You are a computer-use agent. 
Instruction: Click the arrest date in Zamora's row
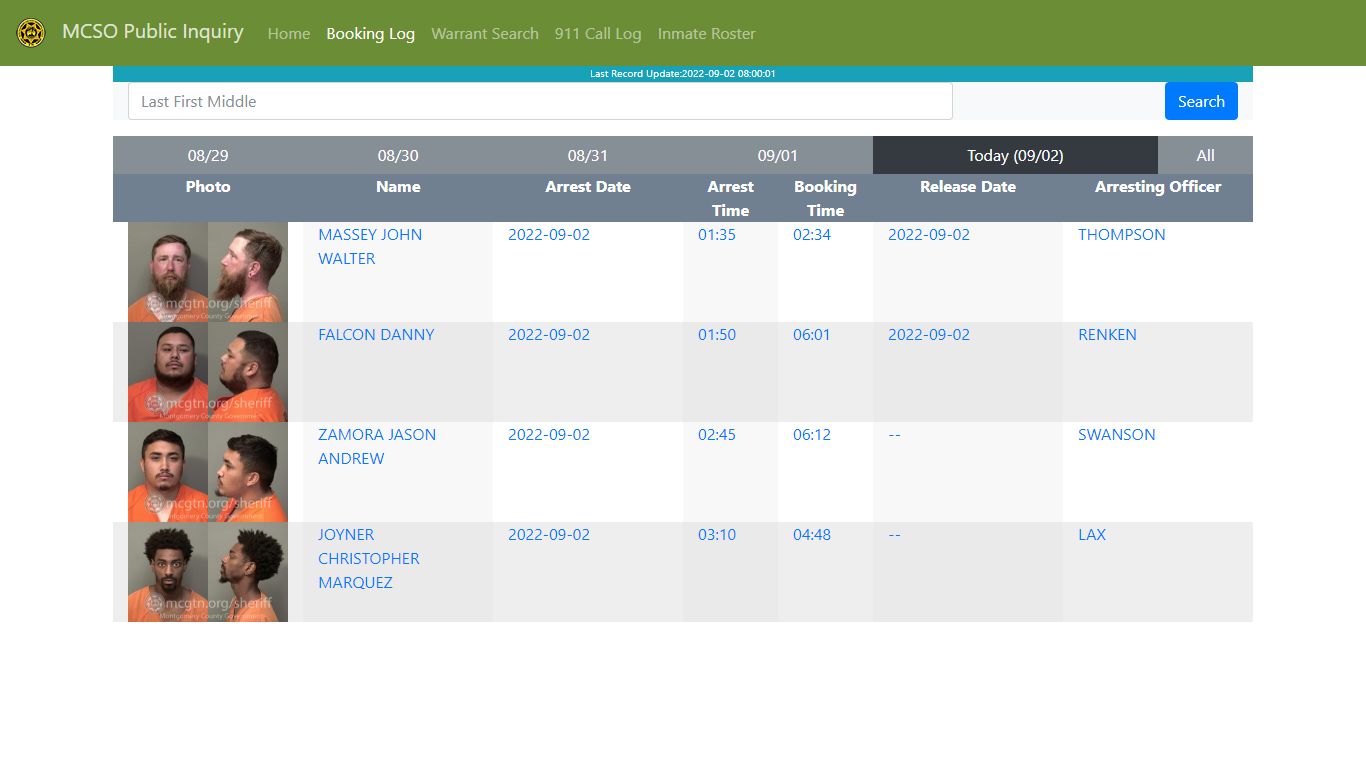click(549, 434)
